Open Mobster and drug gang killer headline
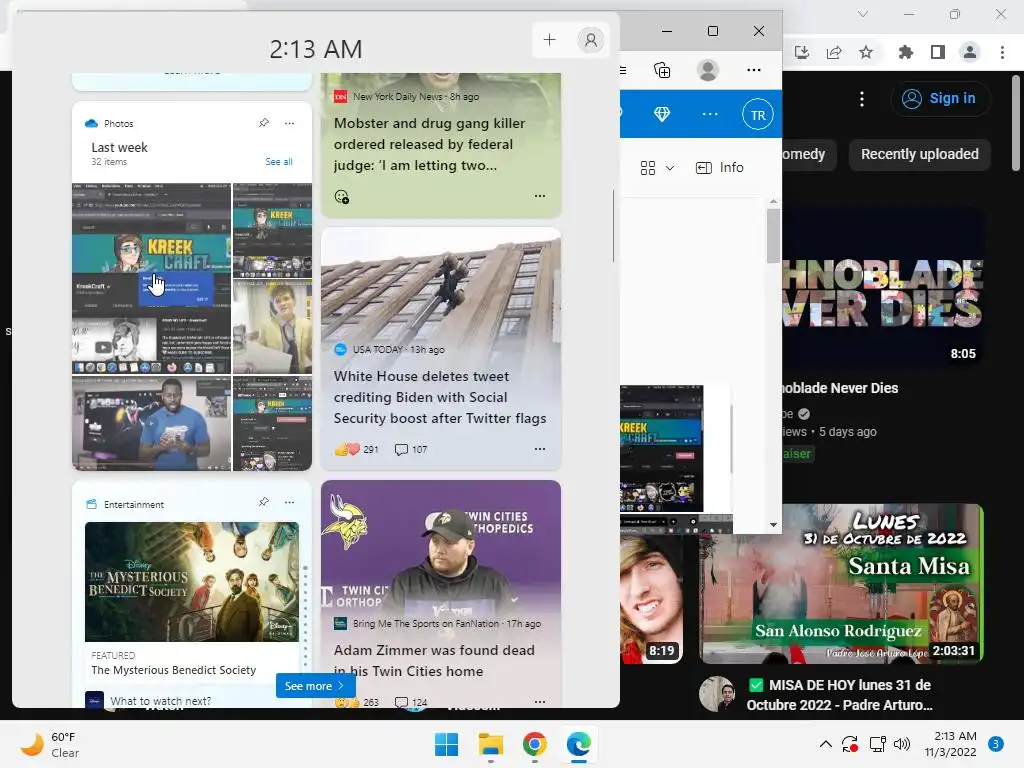 pyautogui.click(x=430, y=144)
